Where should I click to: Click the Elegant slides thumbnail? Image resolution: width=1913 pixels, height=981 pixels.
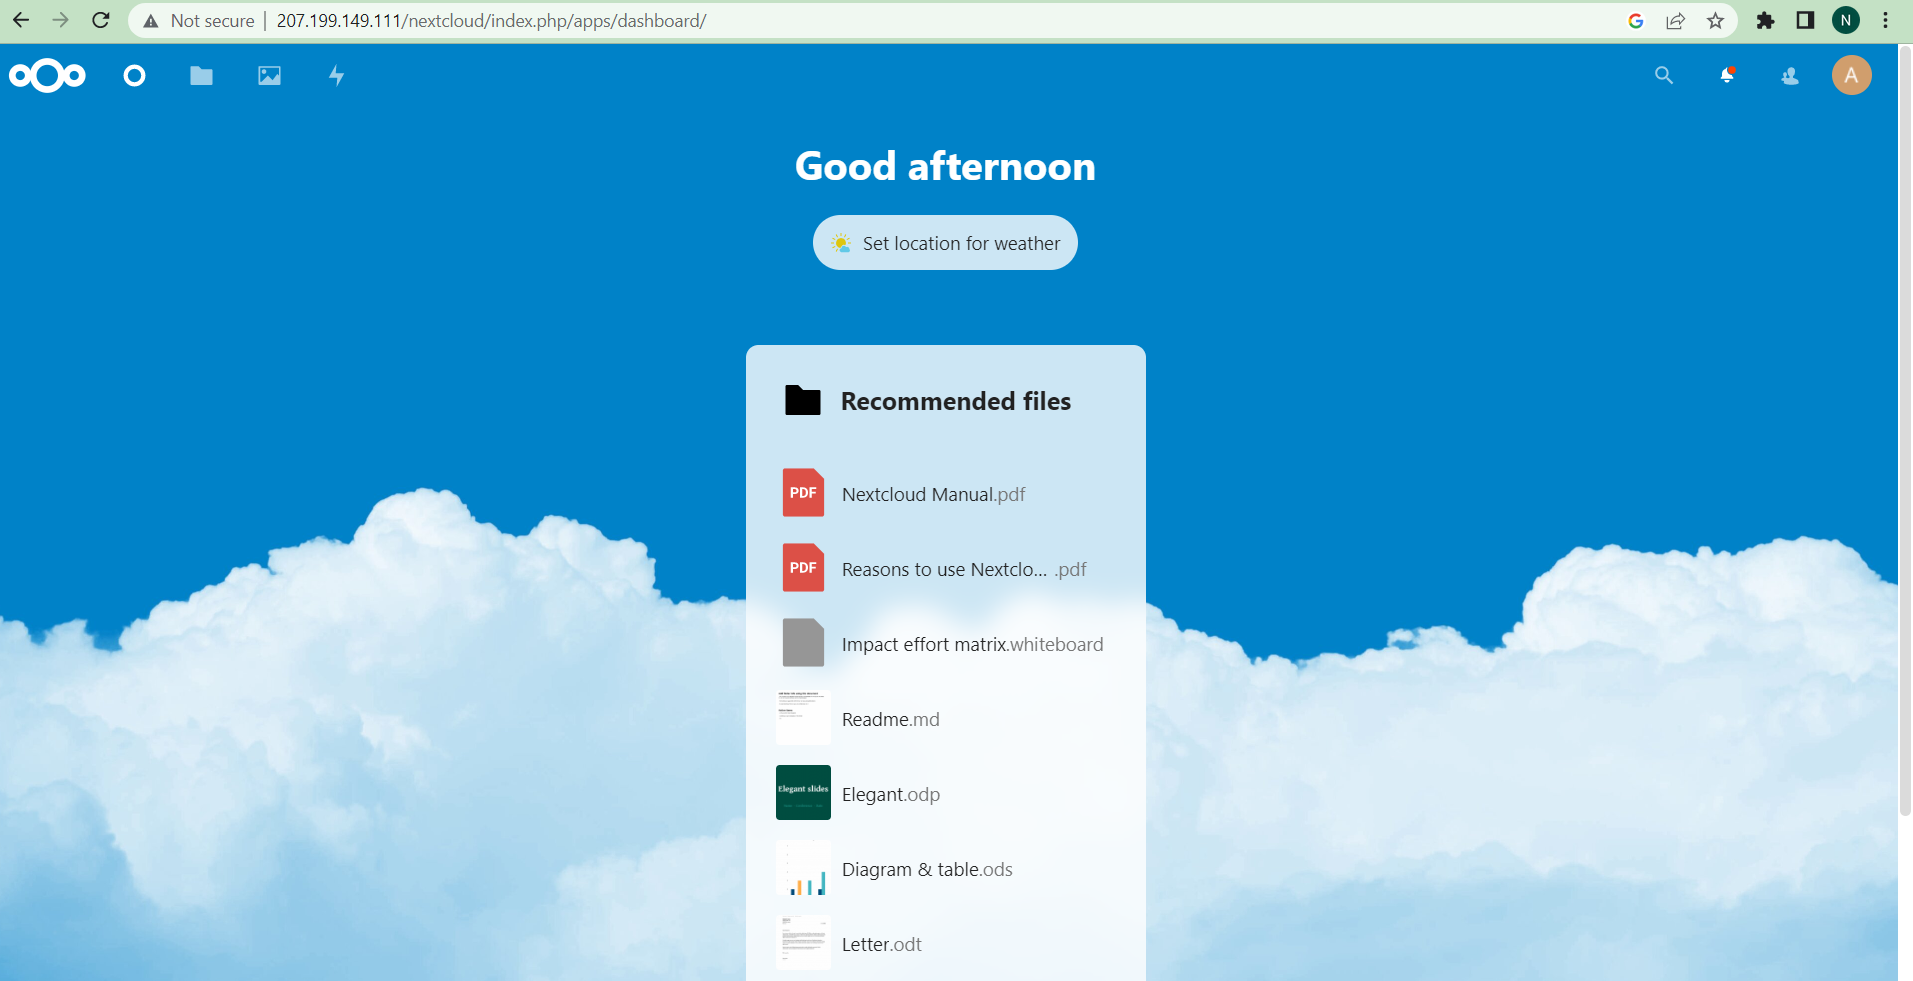[803, 793]
